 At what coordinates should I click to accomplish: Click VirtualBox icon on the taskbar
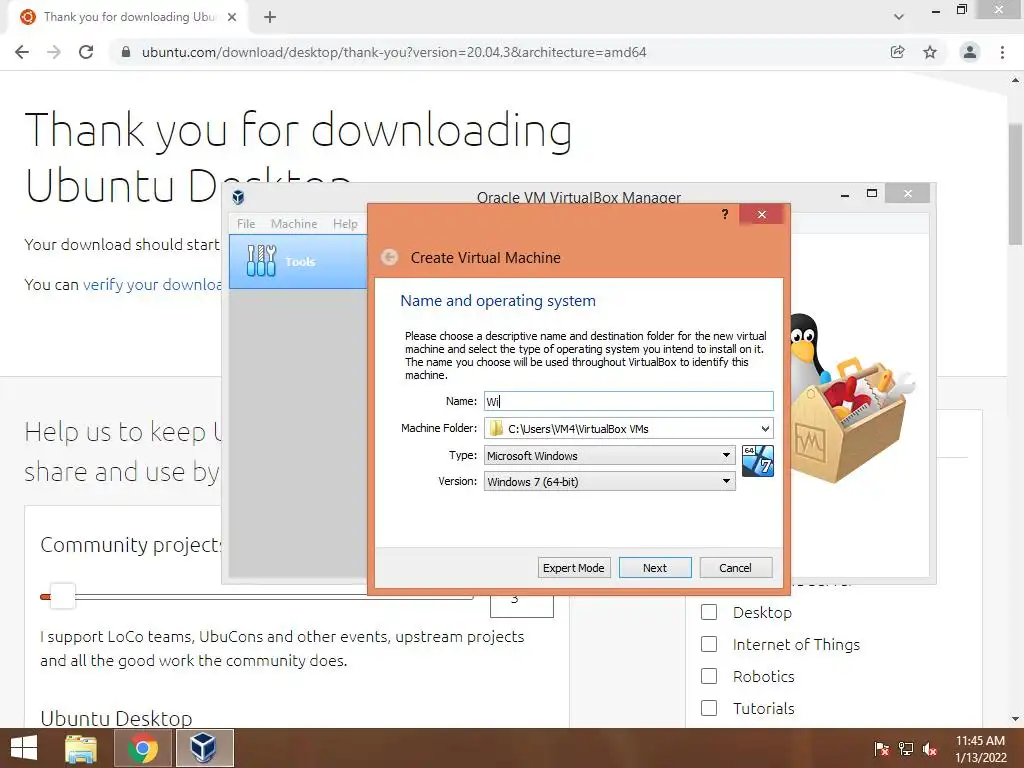coord(204,748)
